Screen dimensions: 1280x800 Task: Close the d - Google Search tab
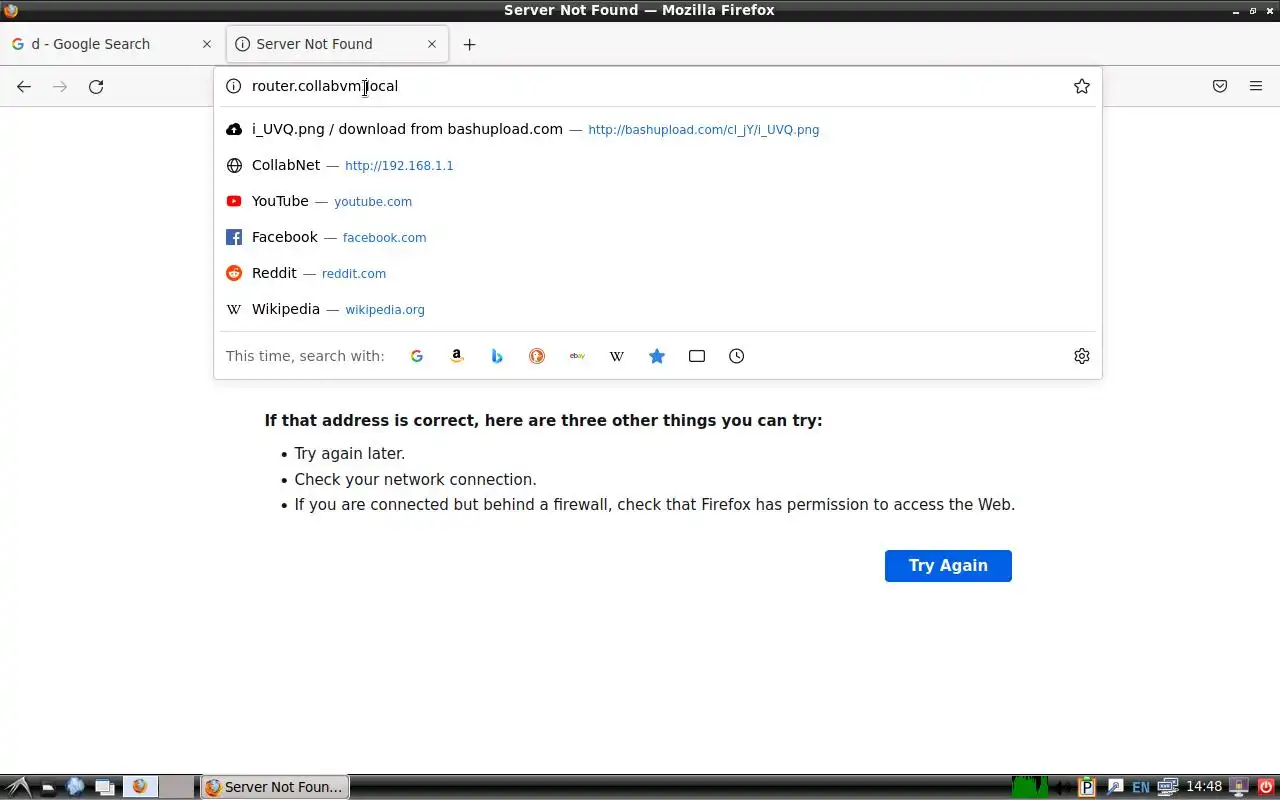(207, 44)
